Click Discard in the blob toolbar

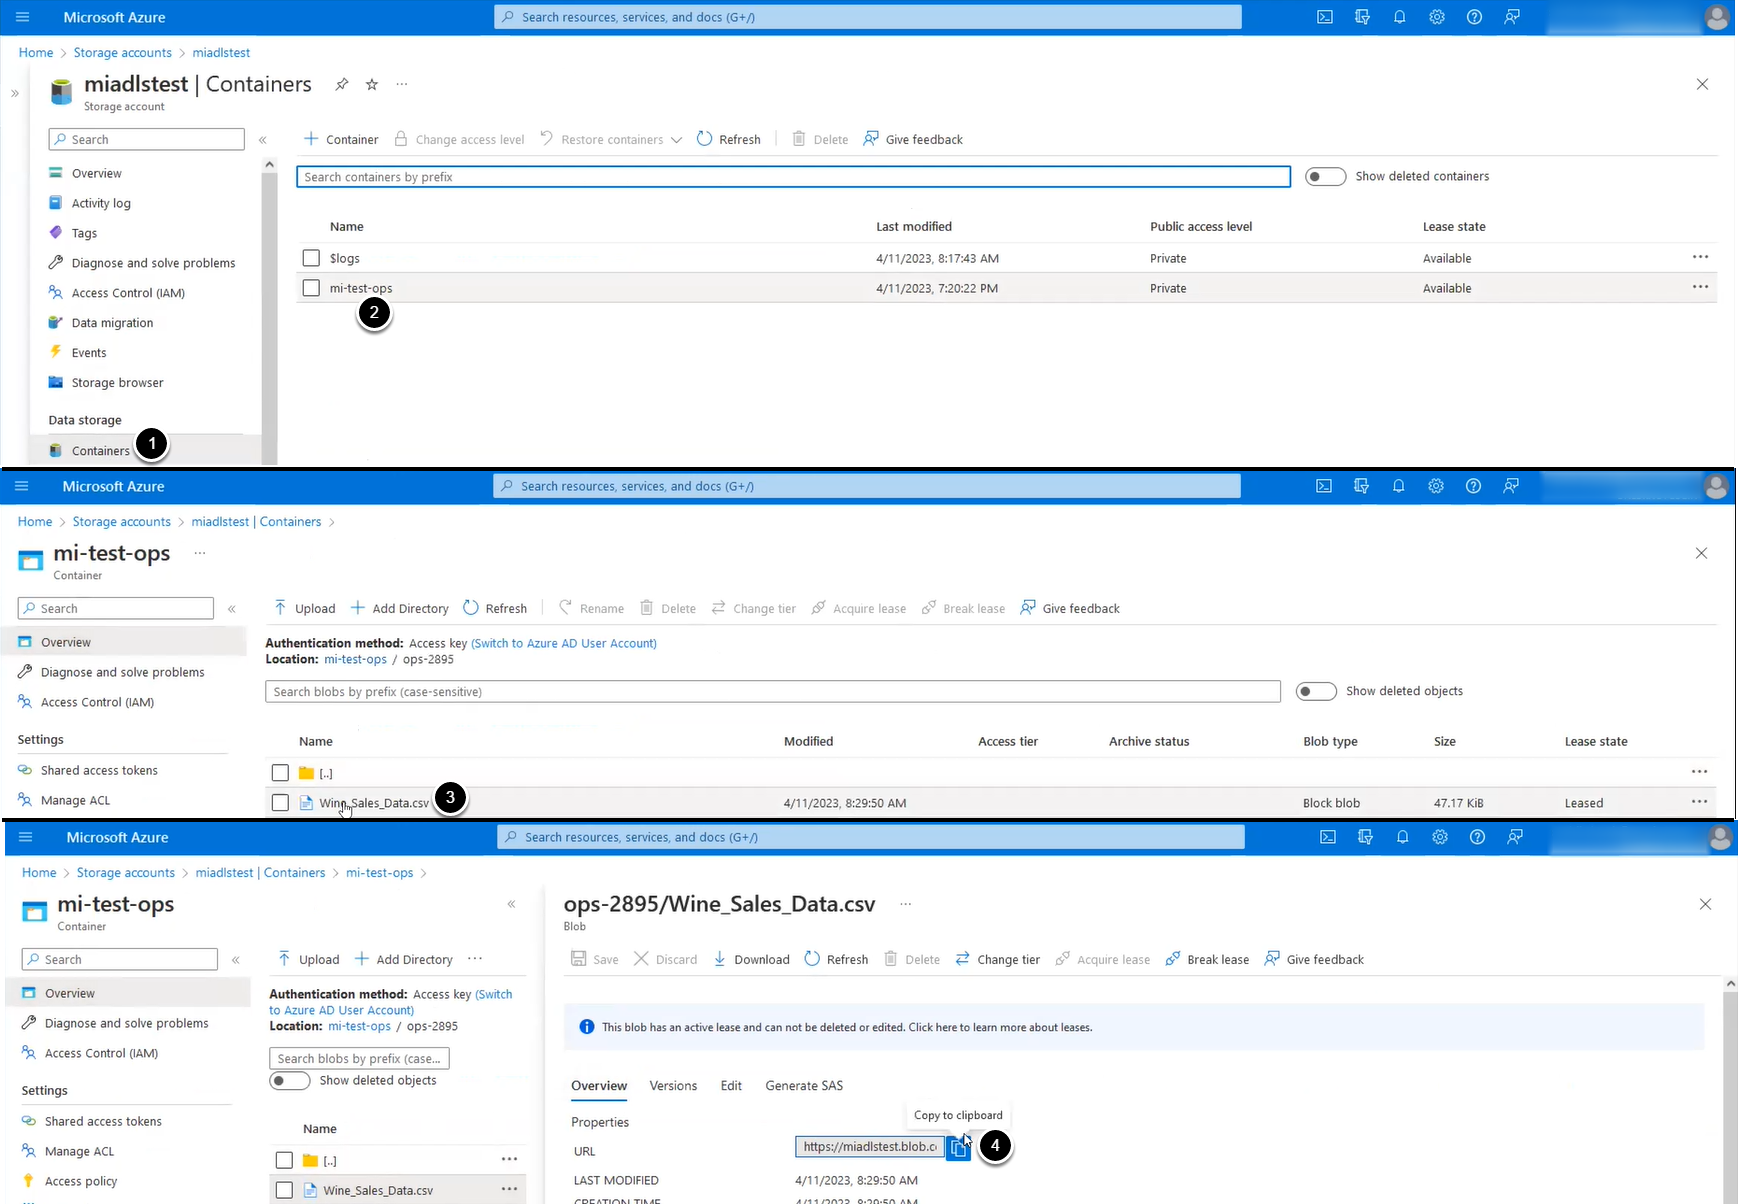[x=666, y=959]
